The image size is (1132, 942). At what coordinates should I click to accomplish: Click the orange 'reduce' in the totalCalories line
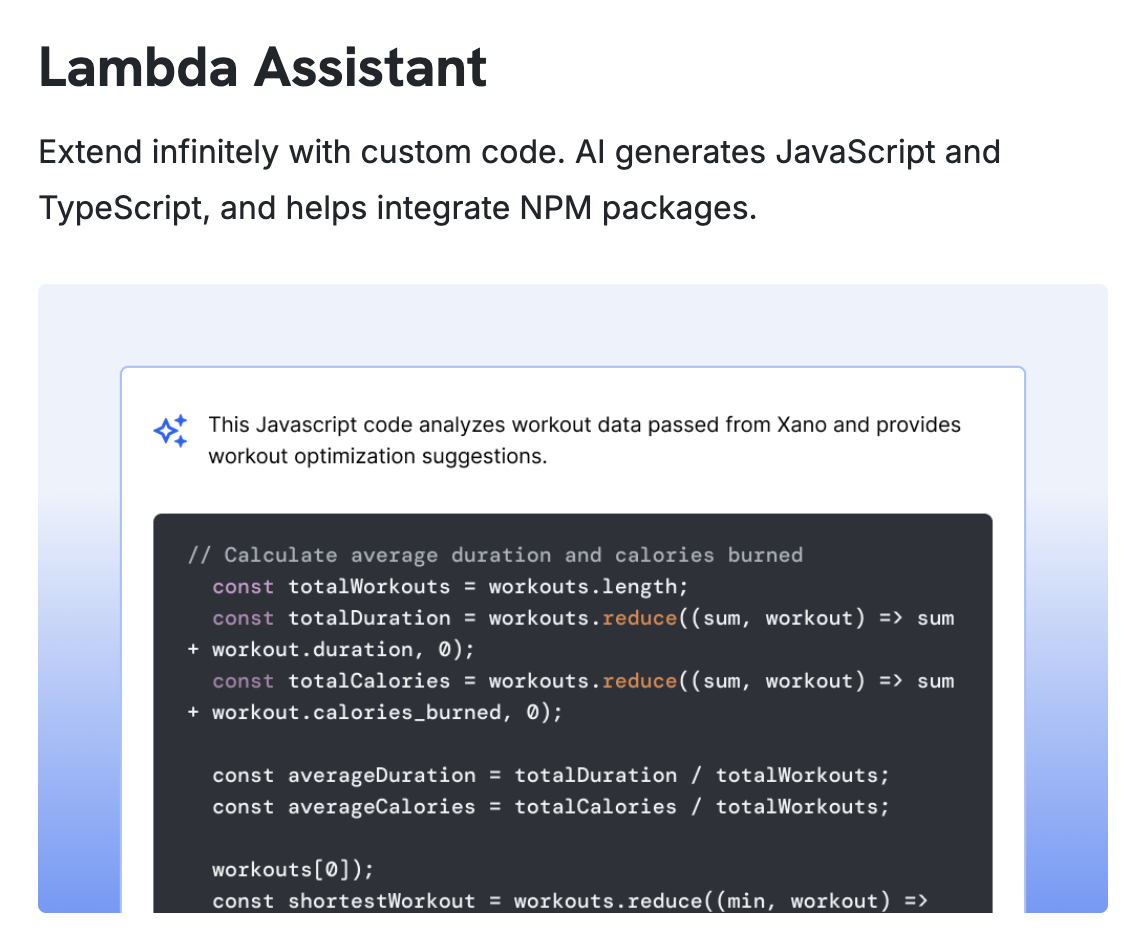pyautogui.click(x=639, y=681)
